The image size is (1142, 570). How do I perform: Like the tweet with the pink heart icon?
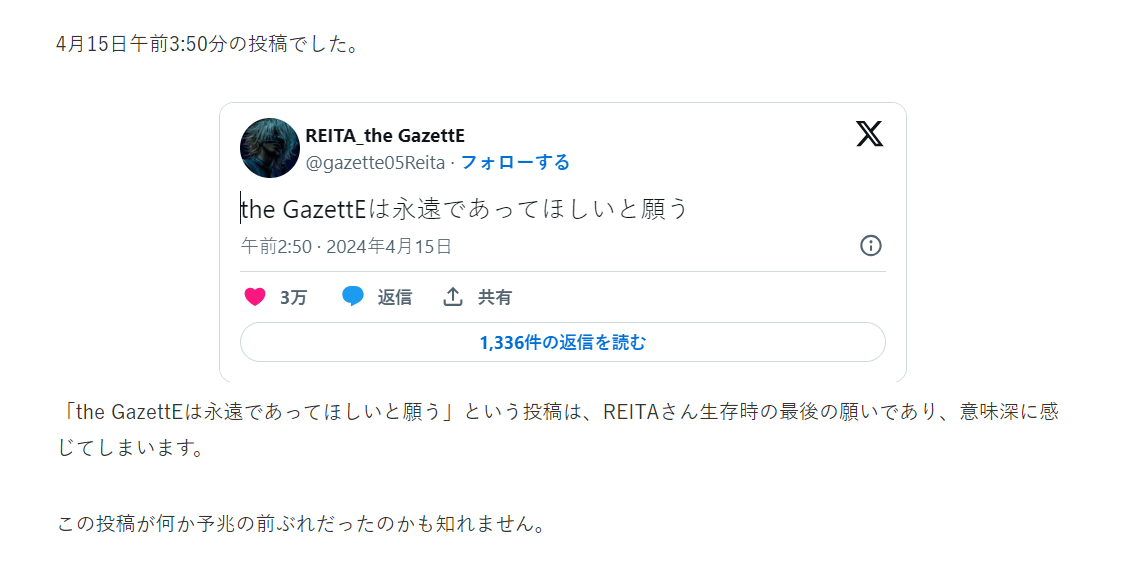point(255,297)
